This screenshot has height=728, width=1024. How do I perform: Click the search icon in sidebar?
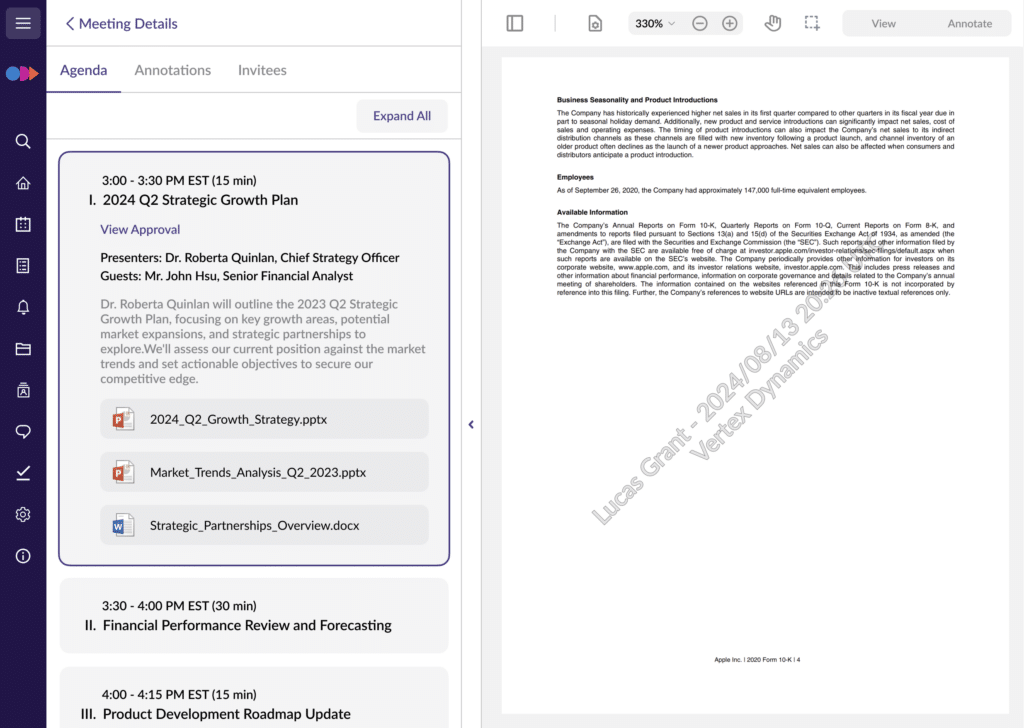point(23,141)
